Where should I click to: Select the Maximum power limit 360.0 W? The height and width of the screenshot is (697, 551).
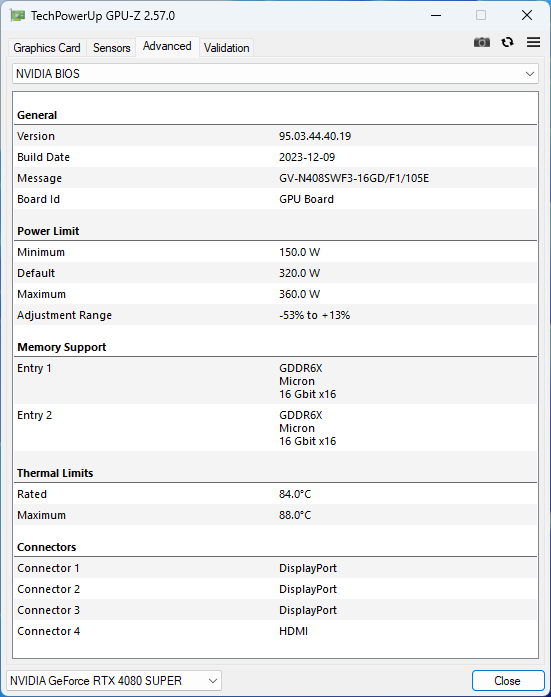(299, 294)
